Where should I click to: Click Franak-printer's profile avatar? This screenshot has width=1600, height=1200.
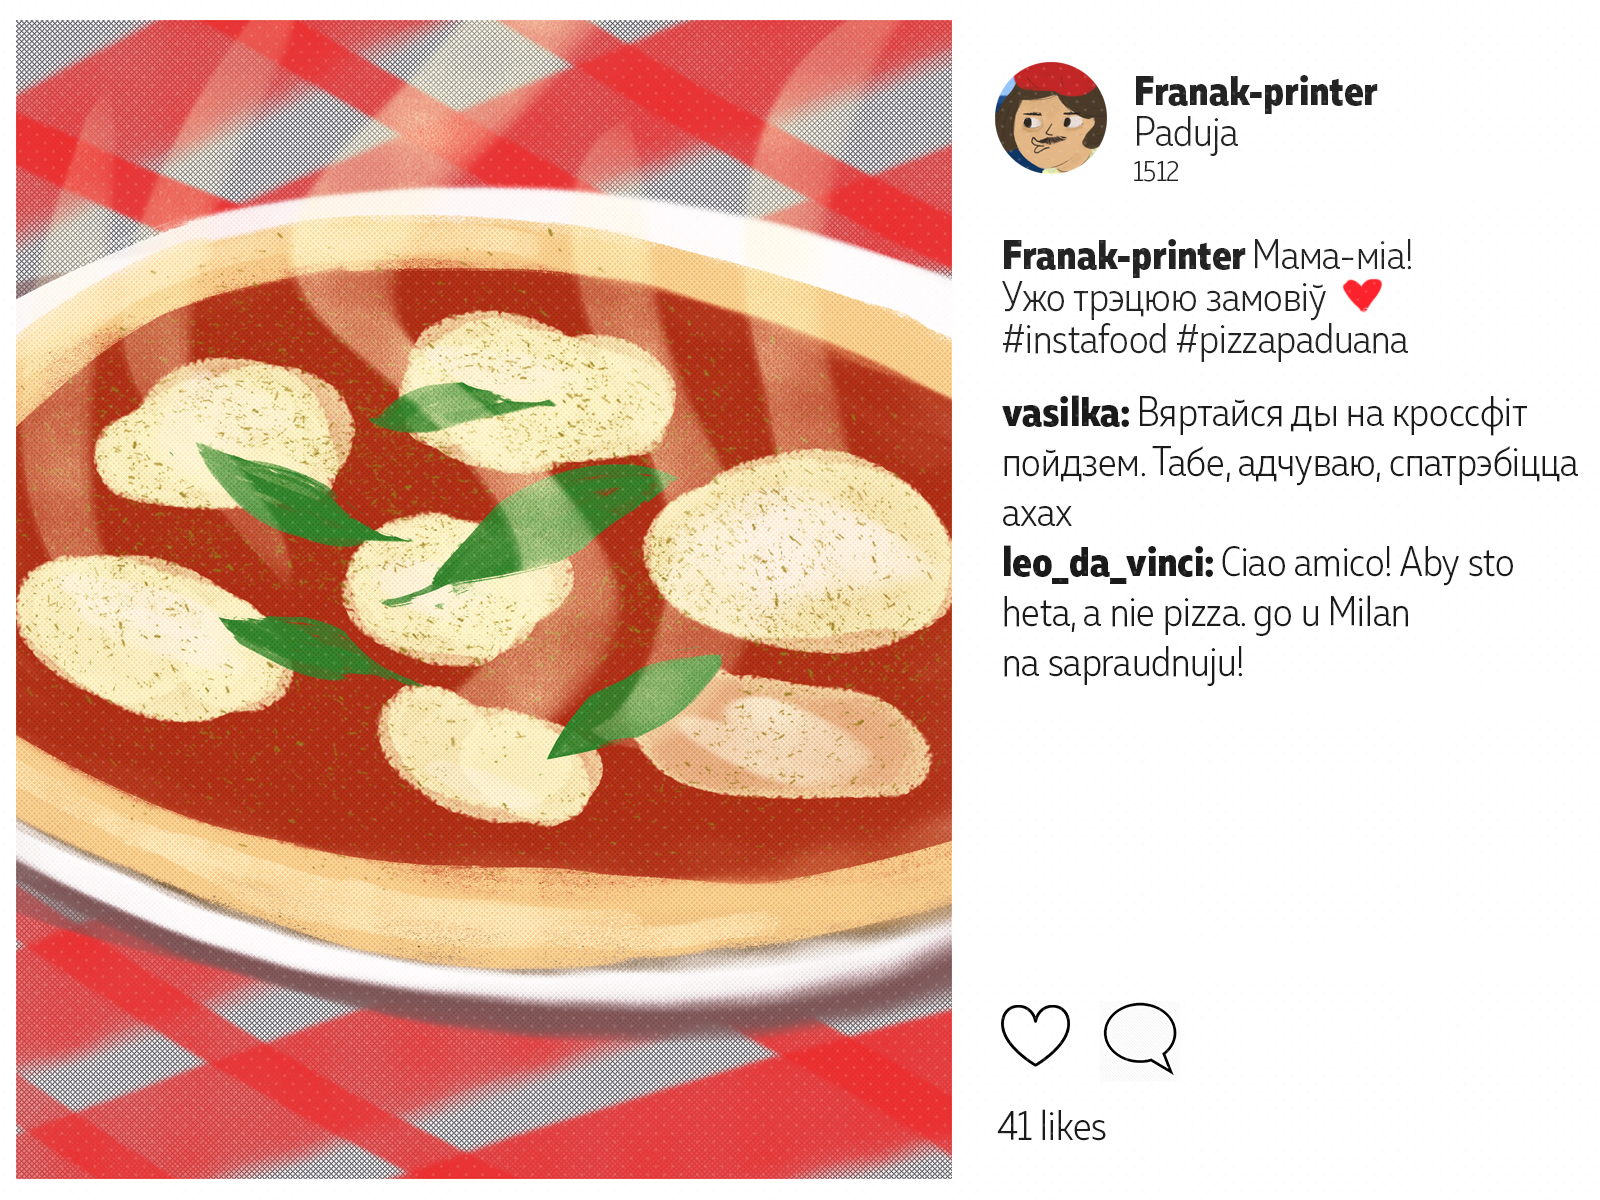(1050, 118)
